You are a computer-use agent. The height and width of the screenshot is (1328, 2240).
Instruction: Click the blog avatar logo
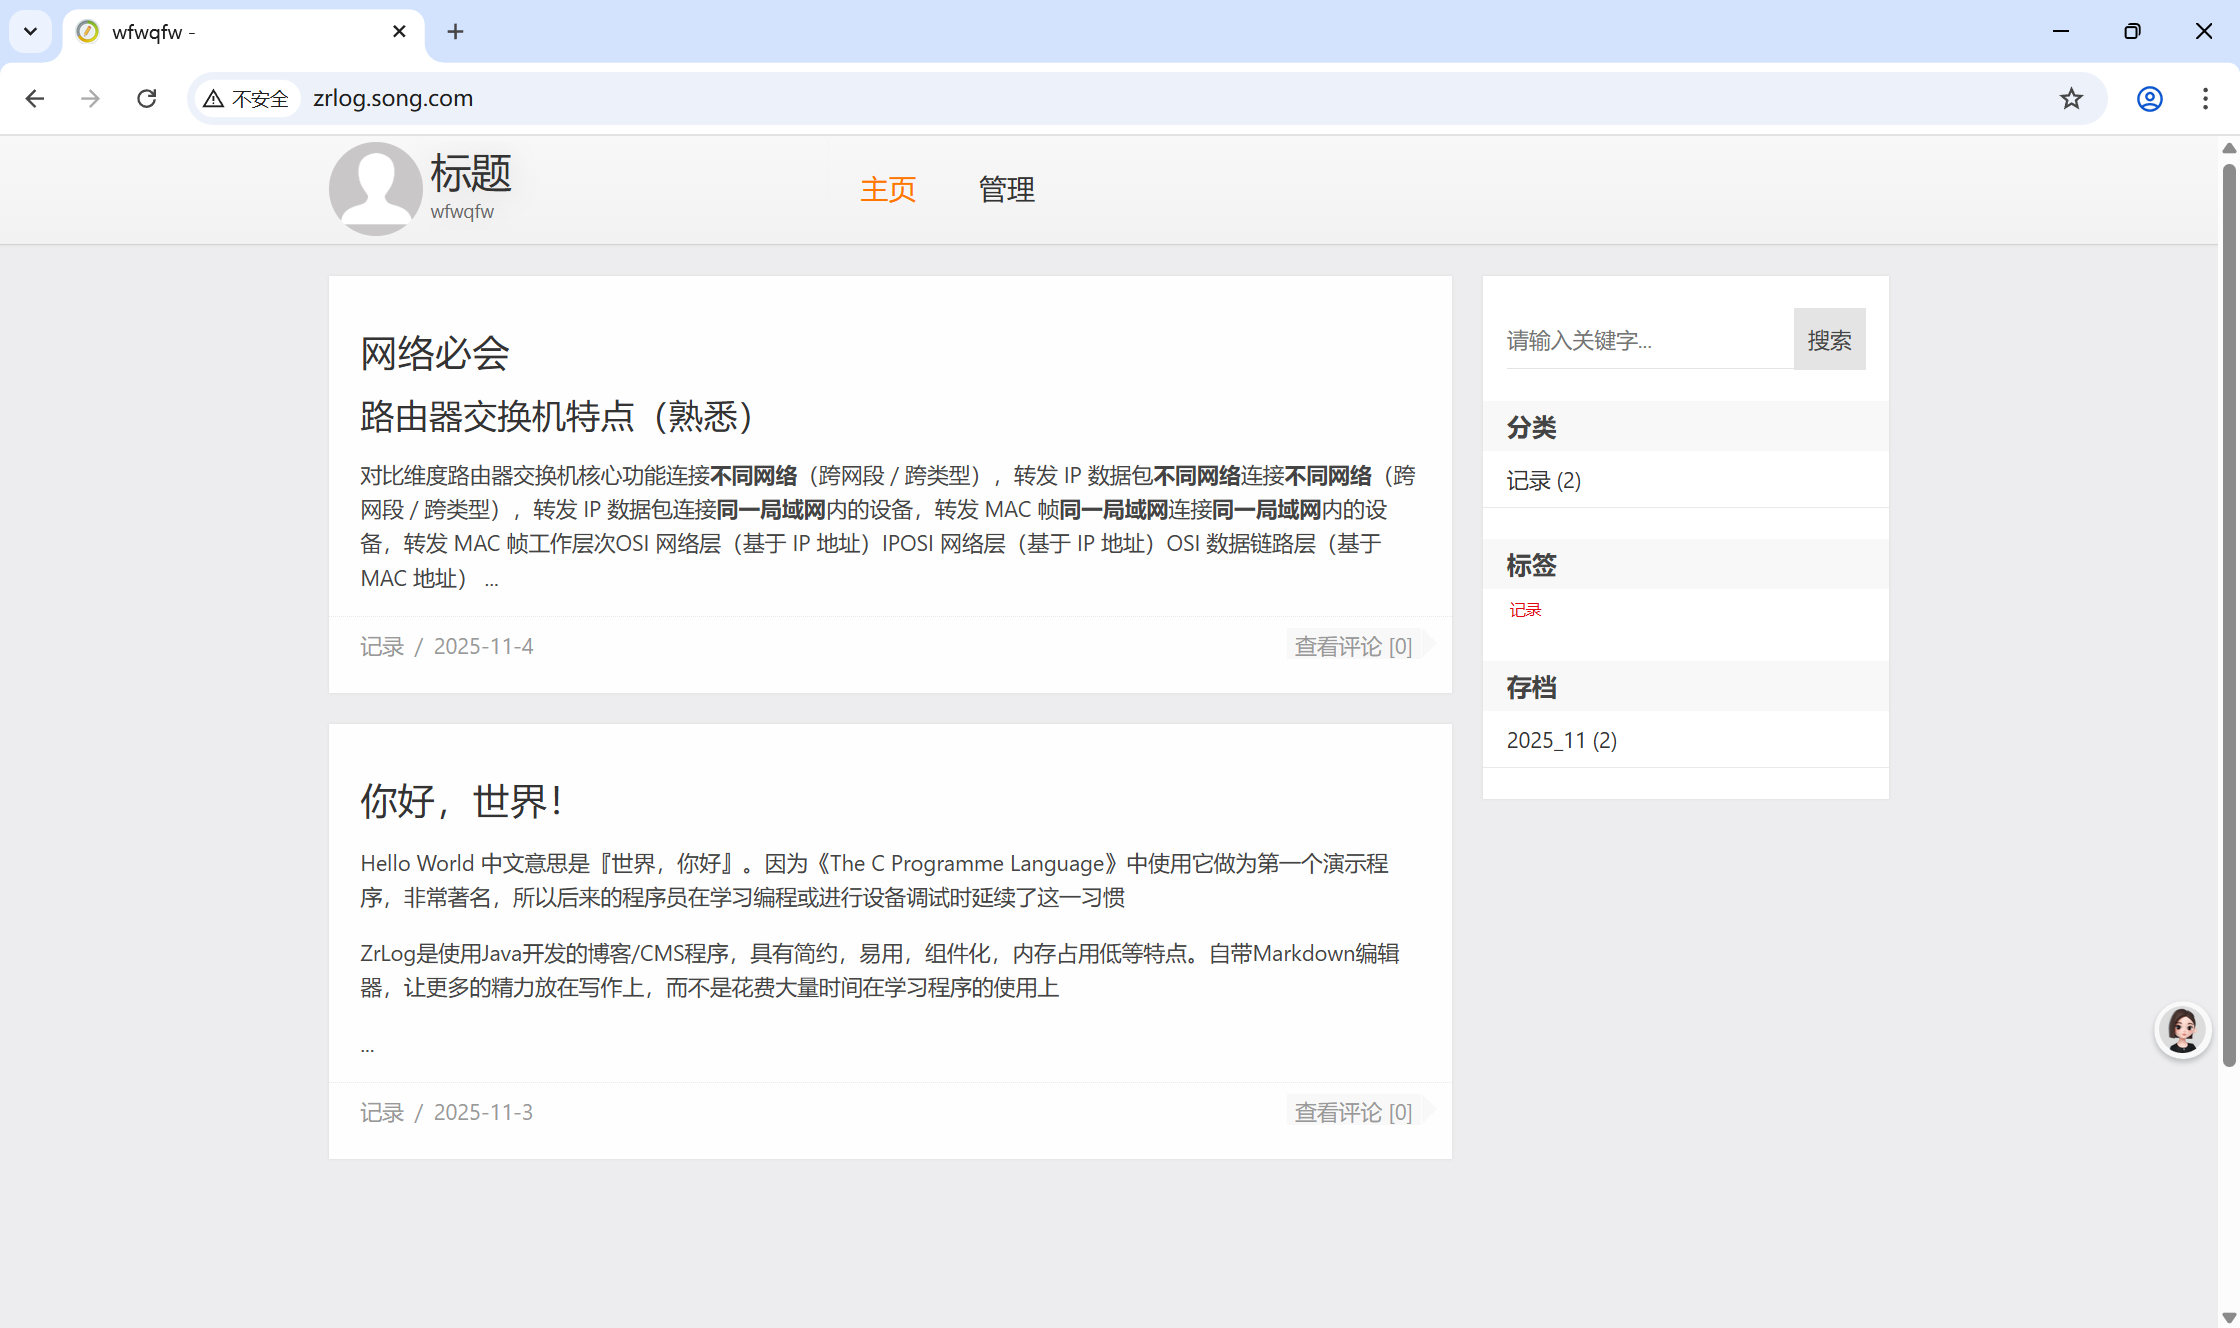375,189
